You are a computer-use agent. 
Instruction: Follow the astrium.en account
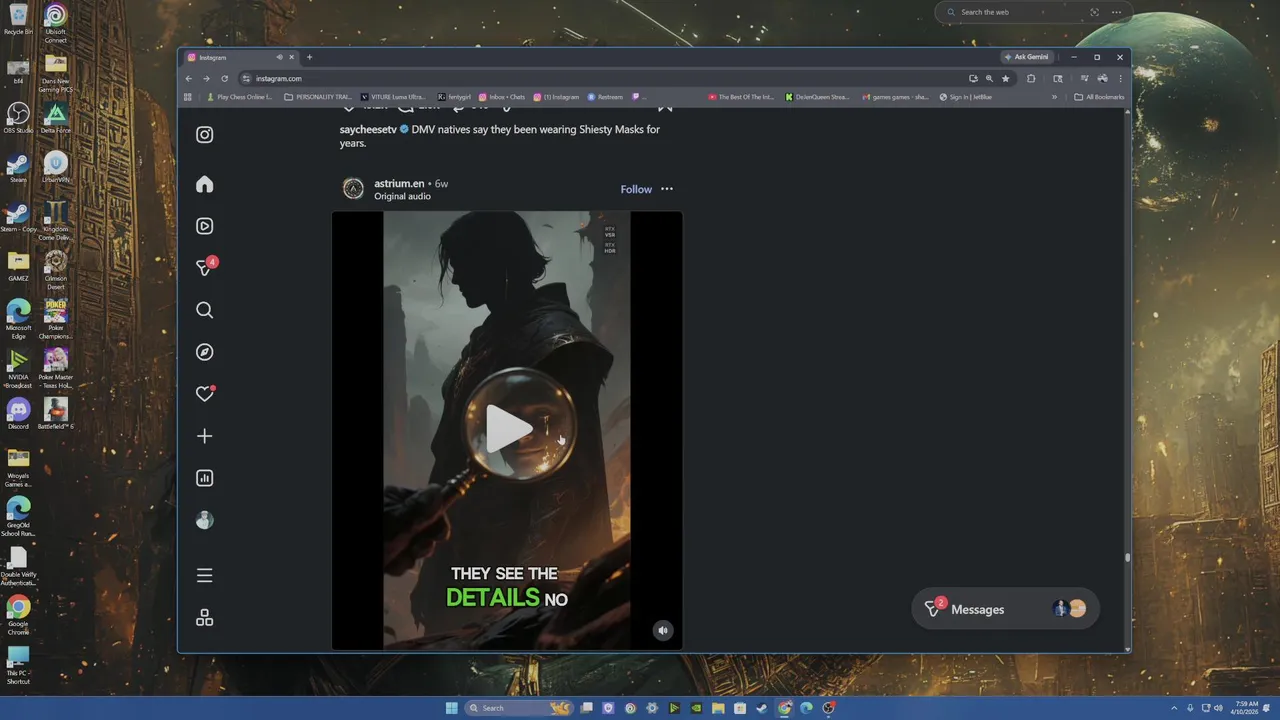(x=636, y=189)
